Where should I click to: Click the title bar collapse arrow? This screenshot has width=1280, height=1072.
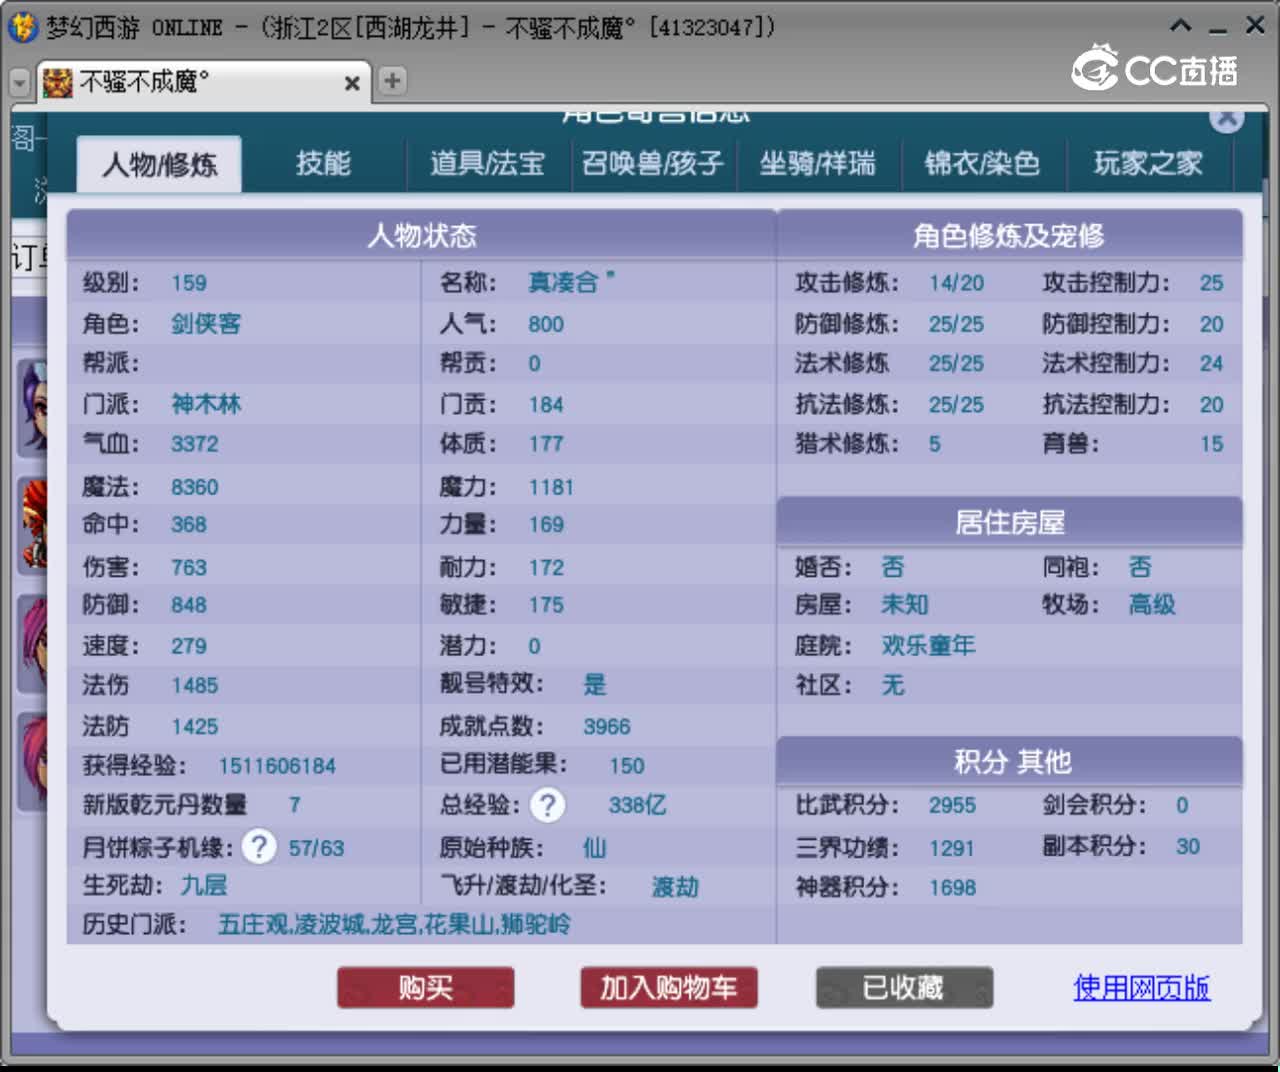point(1181,26)
